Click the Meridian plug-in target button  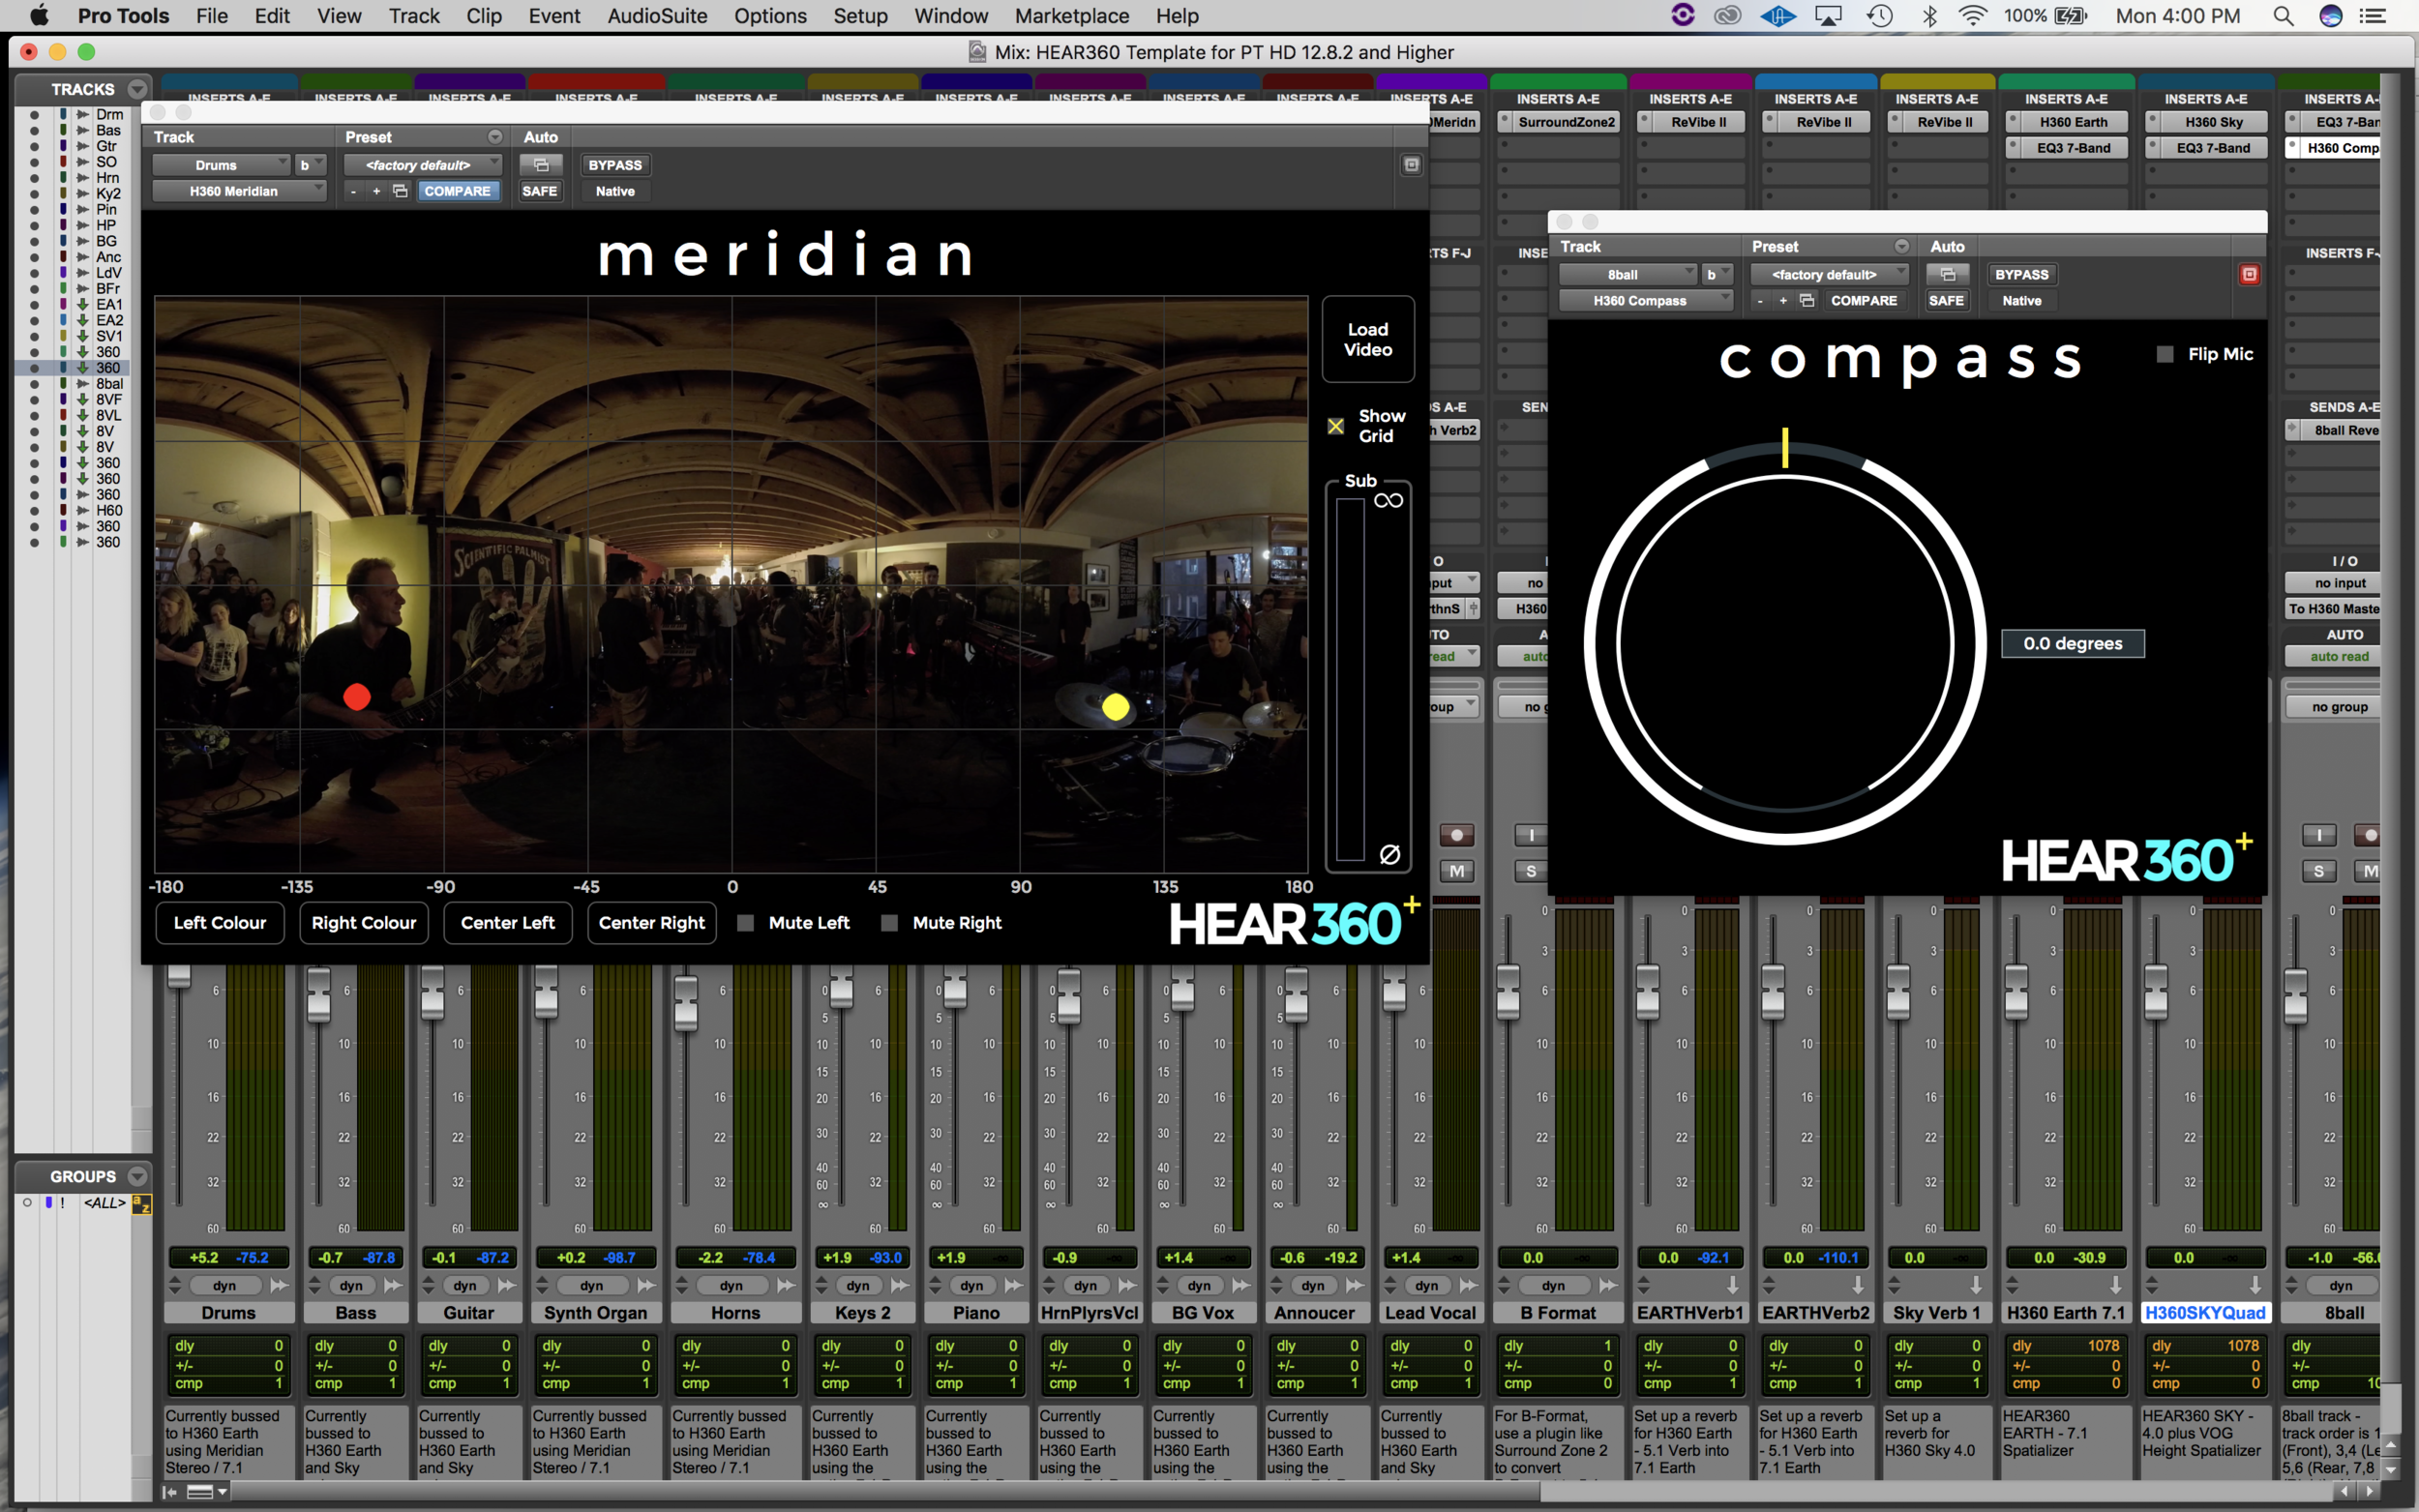click(1411, 165)
